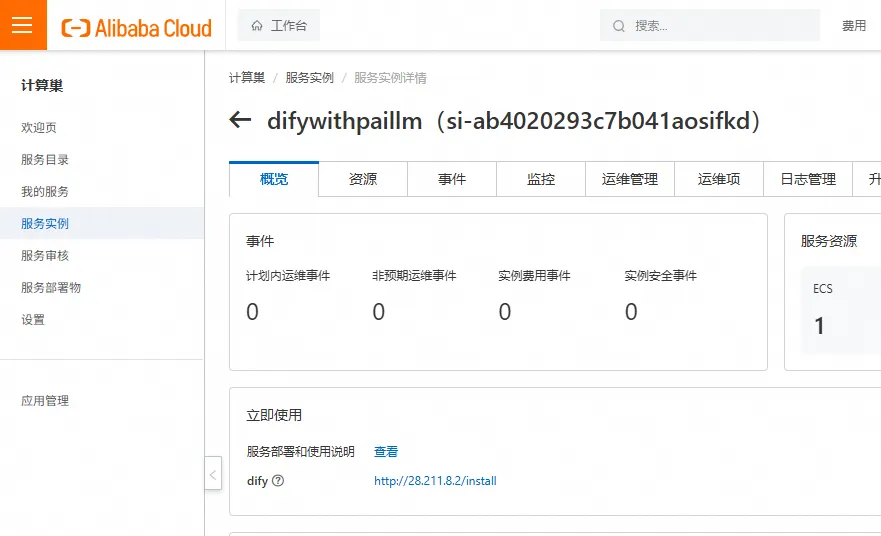This screenshot has width=881, height=536.
Task: Open 应用管理 in sidebar
Action: (45, 401)
